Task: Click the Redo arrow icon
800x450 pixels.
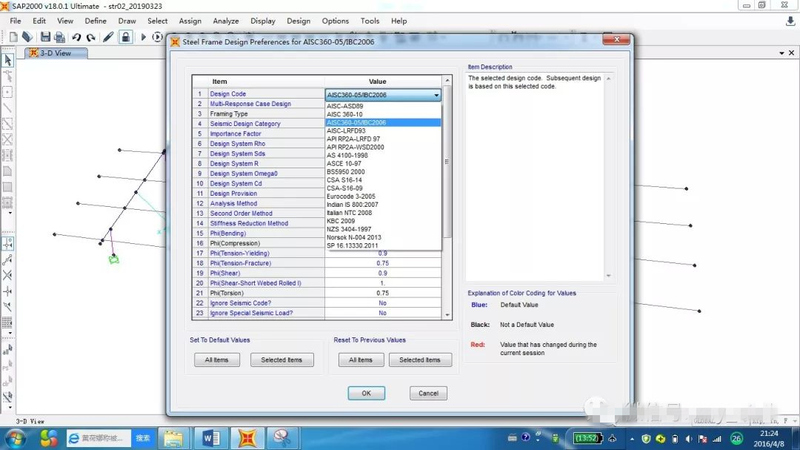Action: click(x=91, y=37)
